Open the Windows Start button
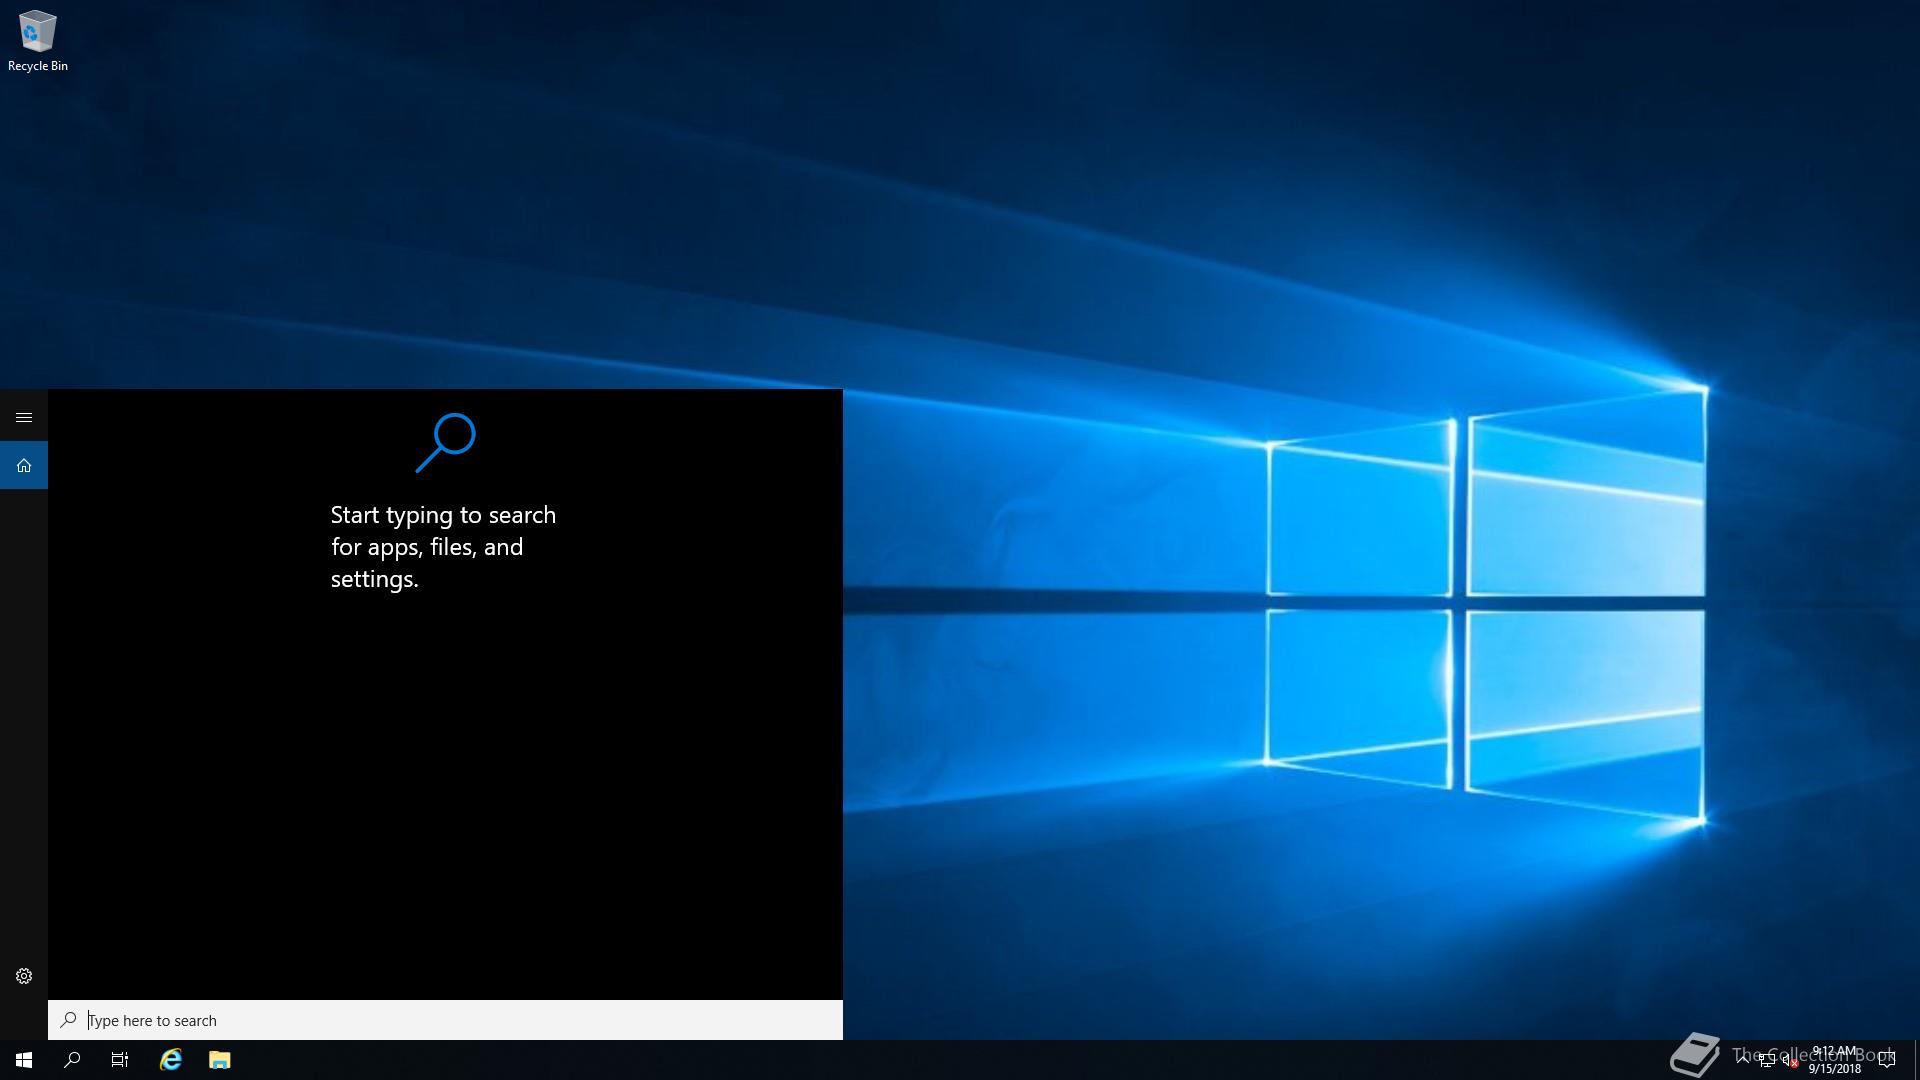This screenshot has width=1920, height=1080. coord(24,1060)
